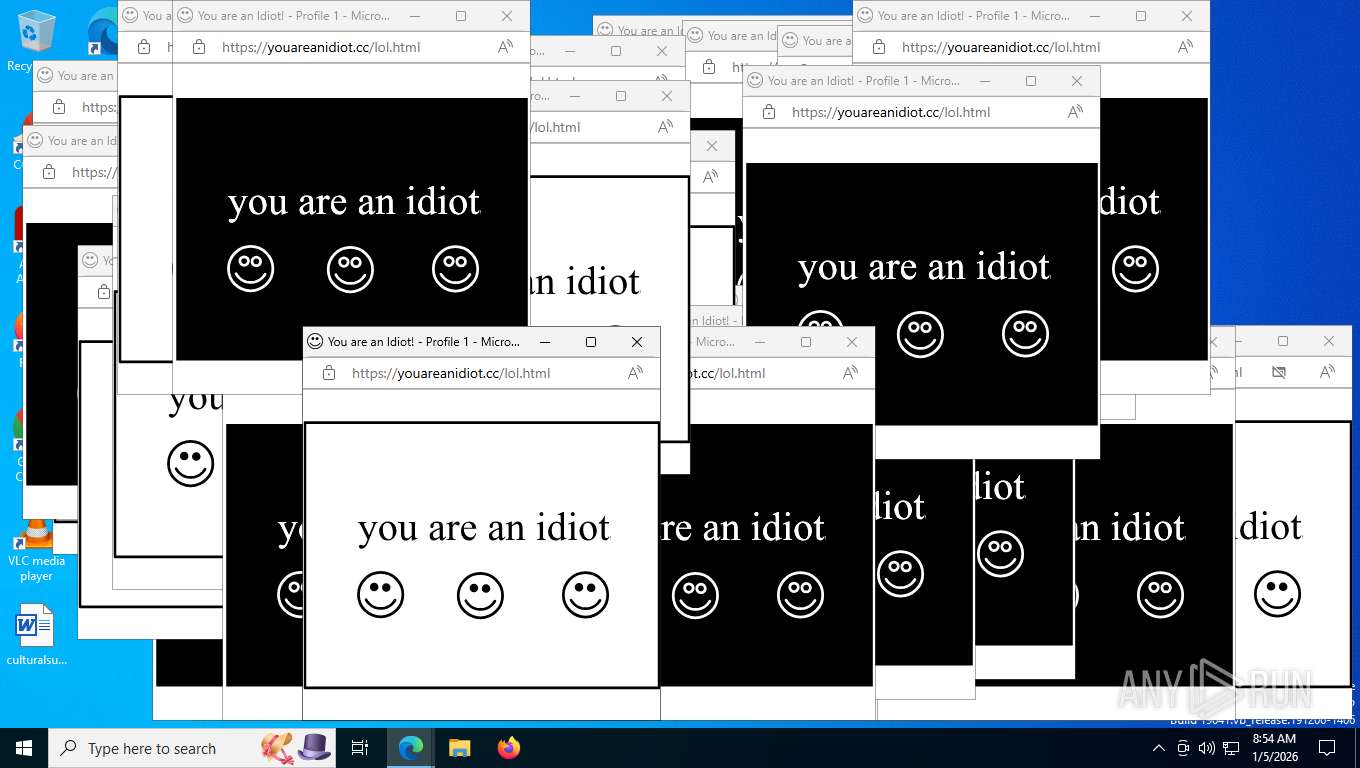Image resolution: width=1360 pixels, height=768 pixels.
Task: Click the Edge icon on the taskbar
Action: tap(410, 748)
